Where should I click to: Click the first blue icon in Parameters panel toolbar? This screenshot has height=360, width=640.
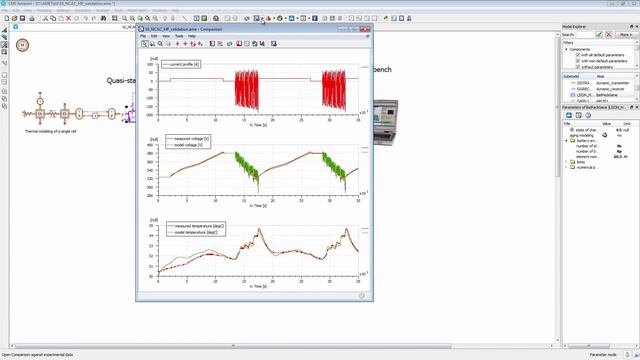(569, 116)
